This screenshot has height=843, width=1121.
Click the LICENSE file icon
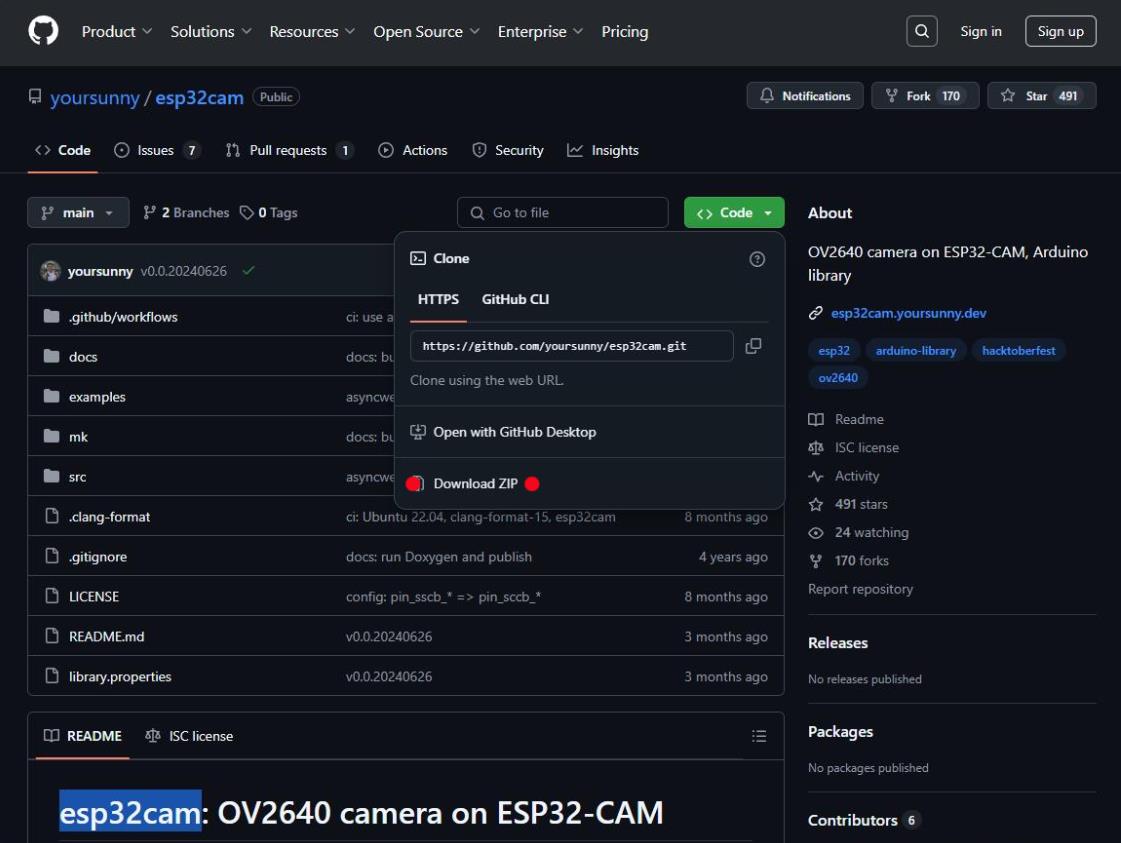51,596
